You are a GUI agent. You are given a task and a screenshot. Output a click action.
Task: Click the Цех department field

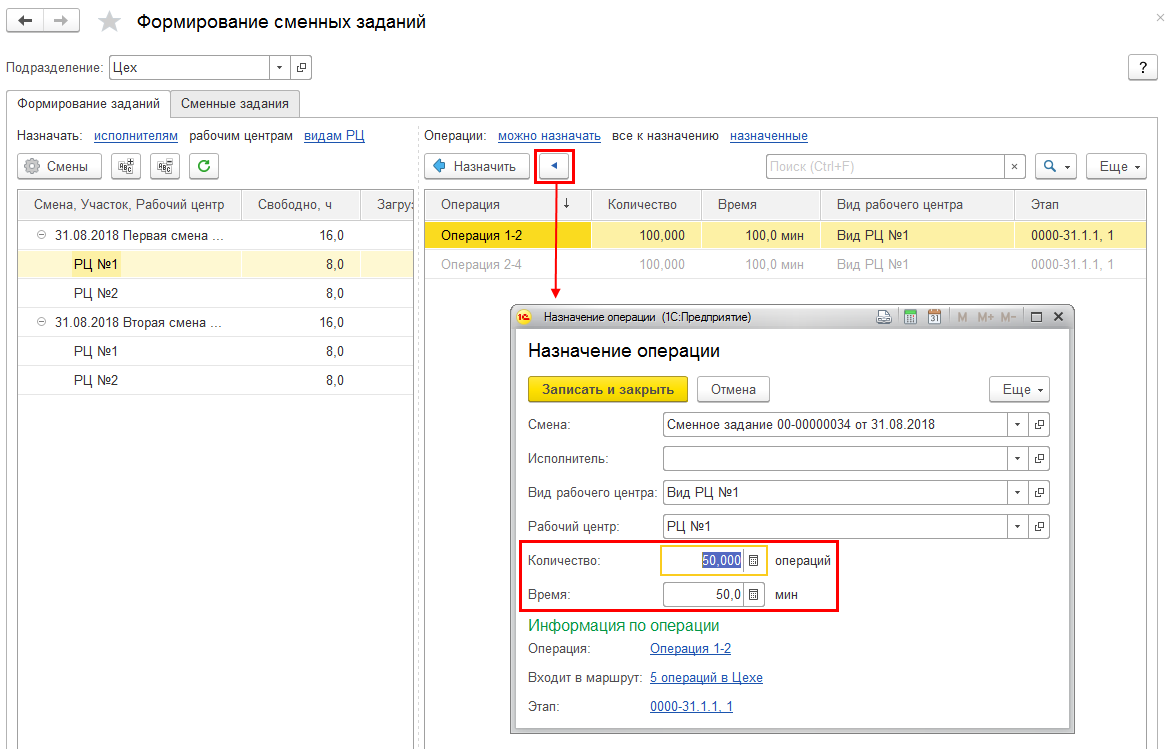pyautogui.click(x=189, y=68)
